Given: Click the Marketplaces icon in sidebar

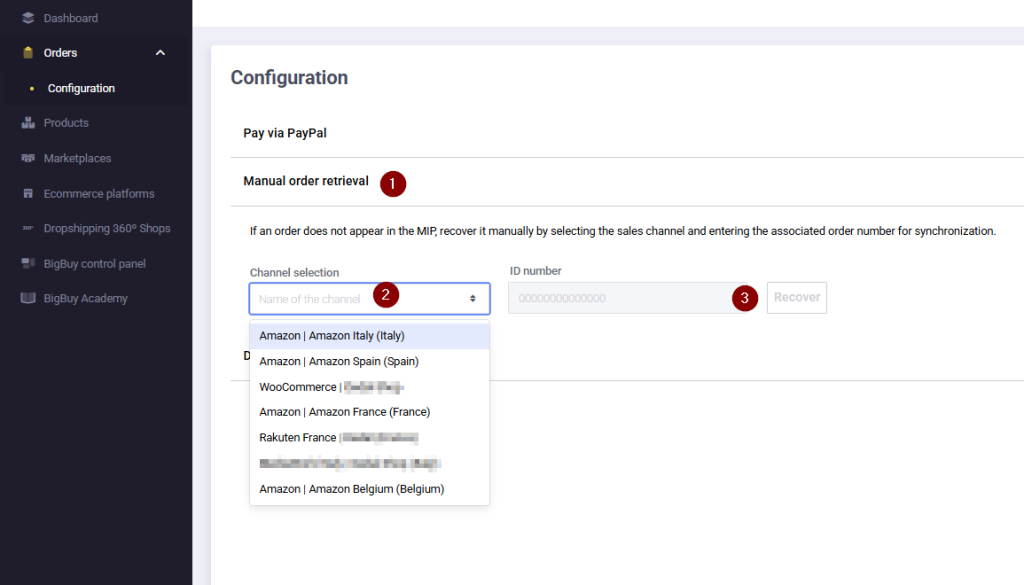Looking at the screenshot, I should pyautogui.click(x=28, y=158).
